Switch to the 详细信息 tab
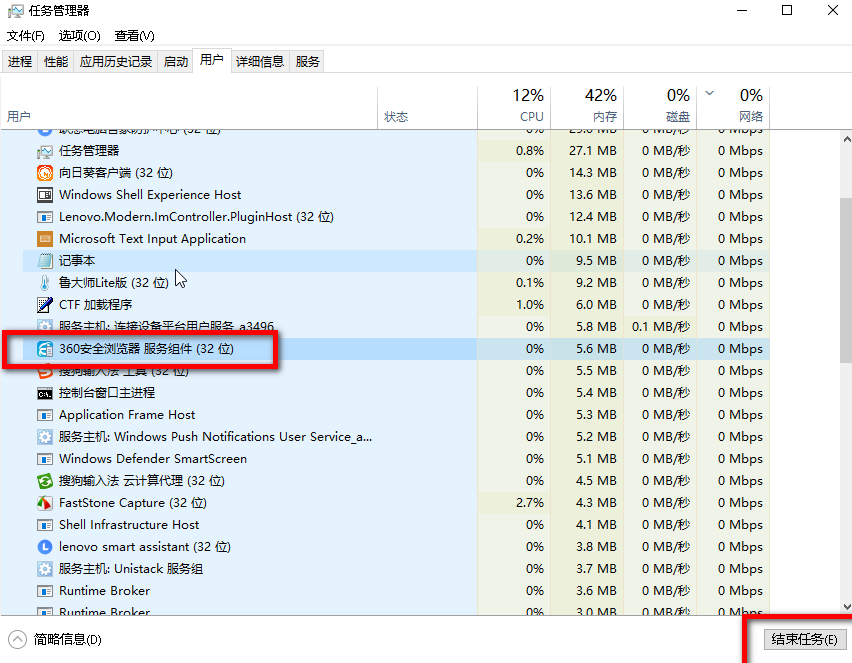Image resolution: width=852 pixels, height=663 pixels. click(x=260, y=61)
